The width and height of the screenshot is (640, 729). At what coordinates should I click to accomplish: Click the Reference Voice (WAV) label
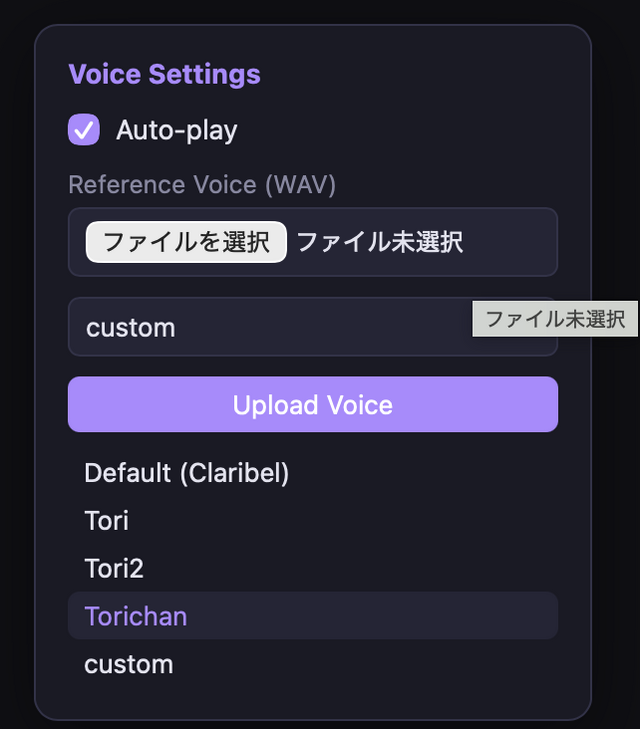pos(202,185)
